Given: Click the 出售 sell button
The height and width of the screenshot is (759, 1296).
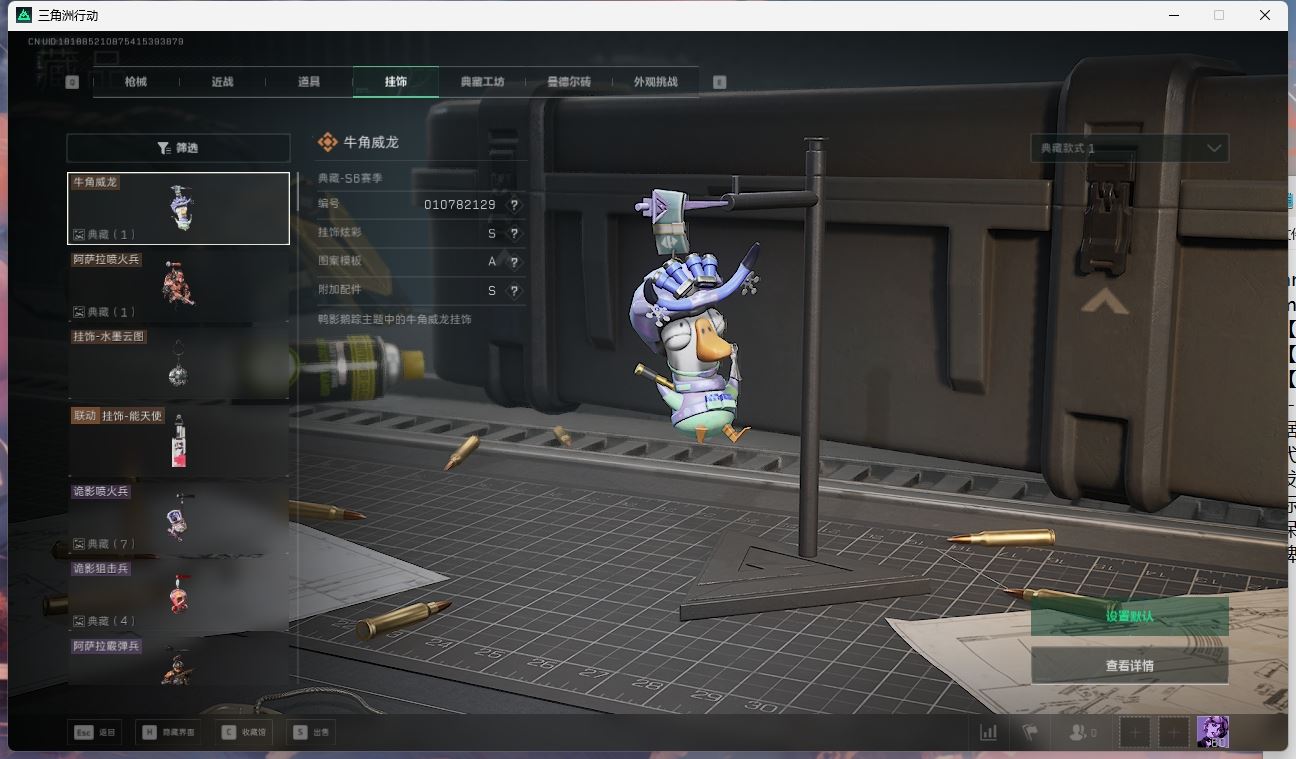Looking at the screenshot, I should 310,733.
